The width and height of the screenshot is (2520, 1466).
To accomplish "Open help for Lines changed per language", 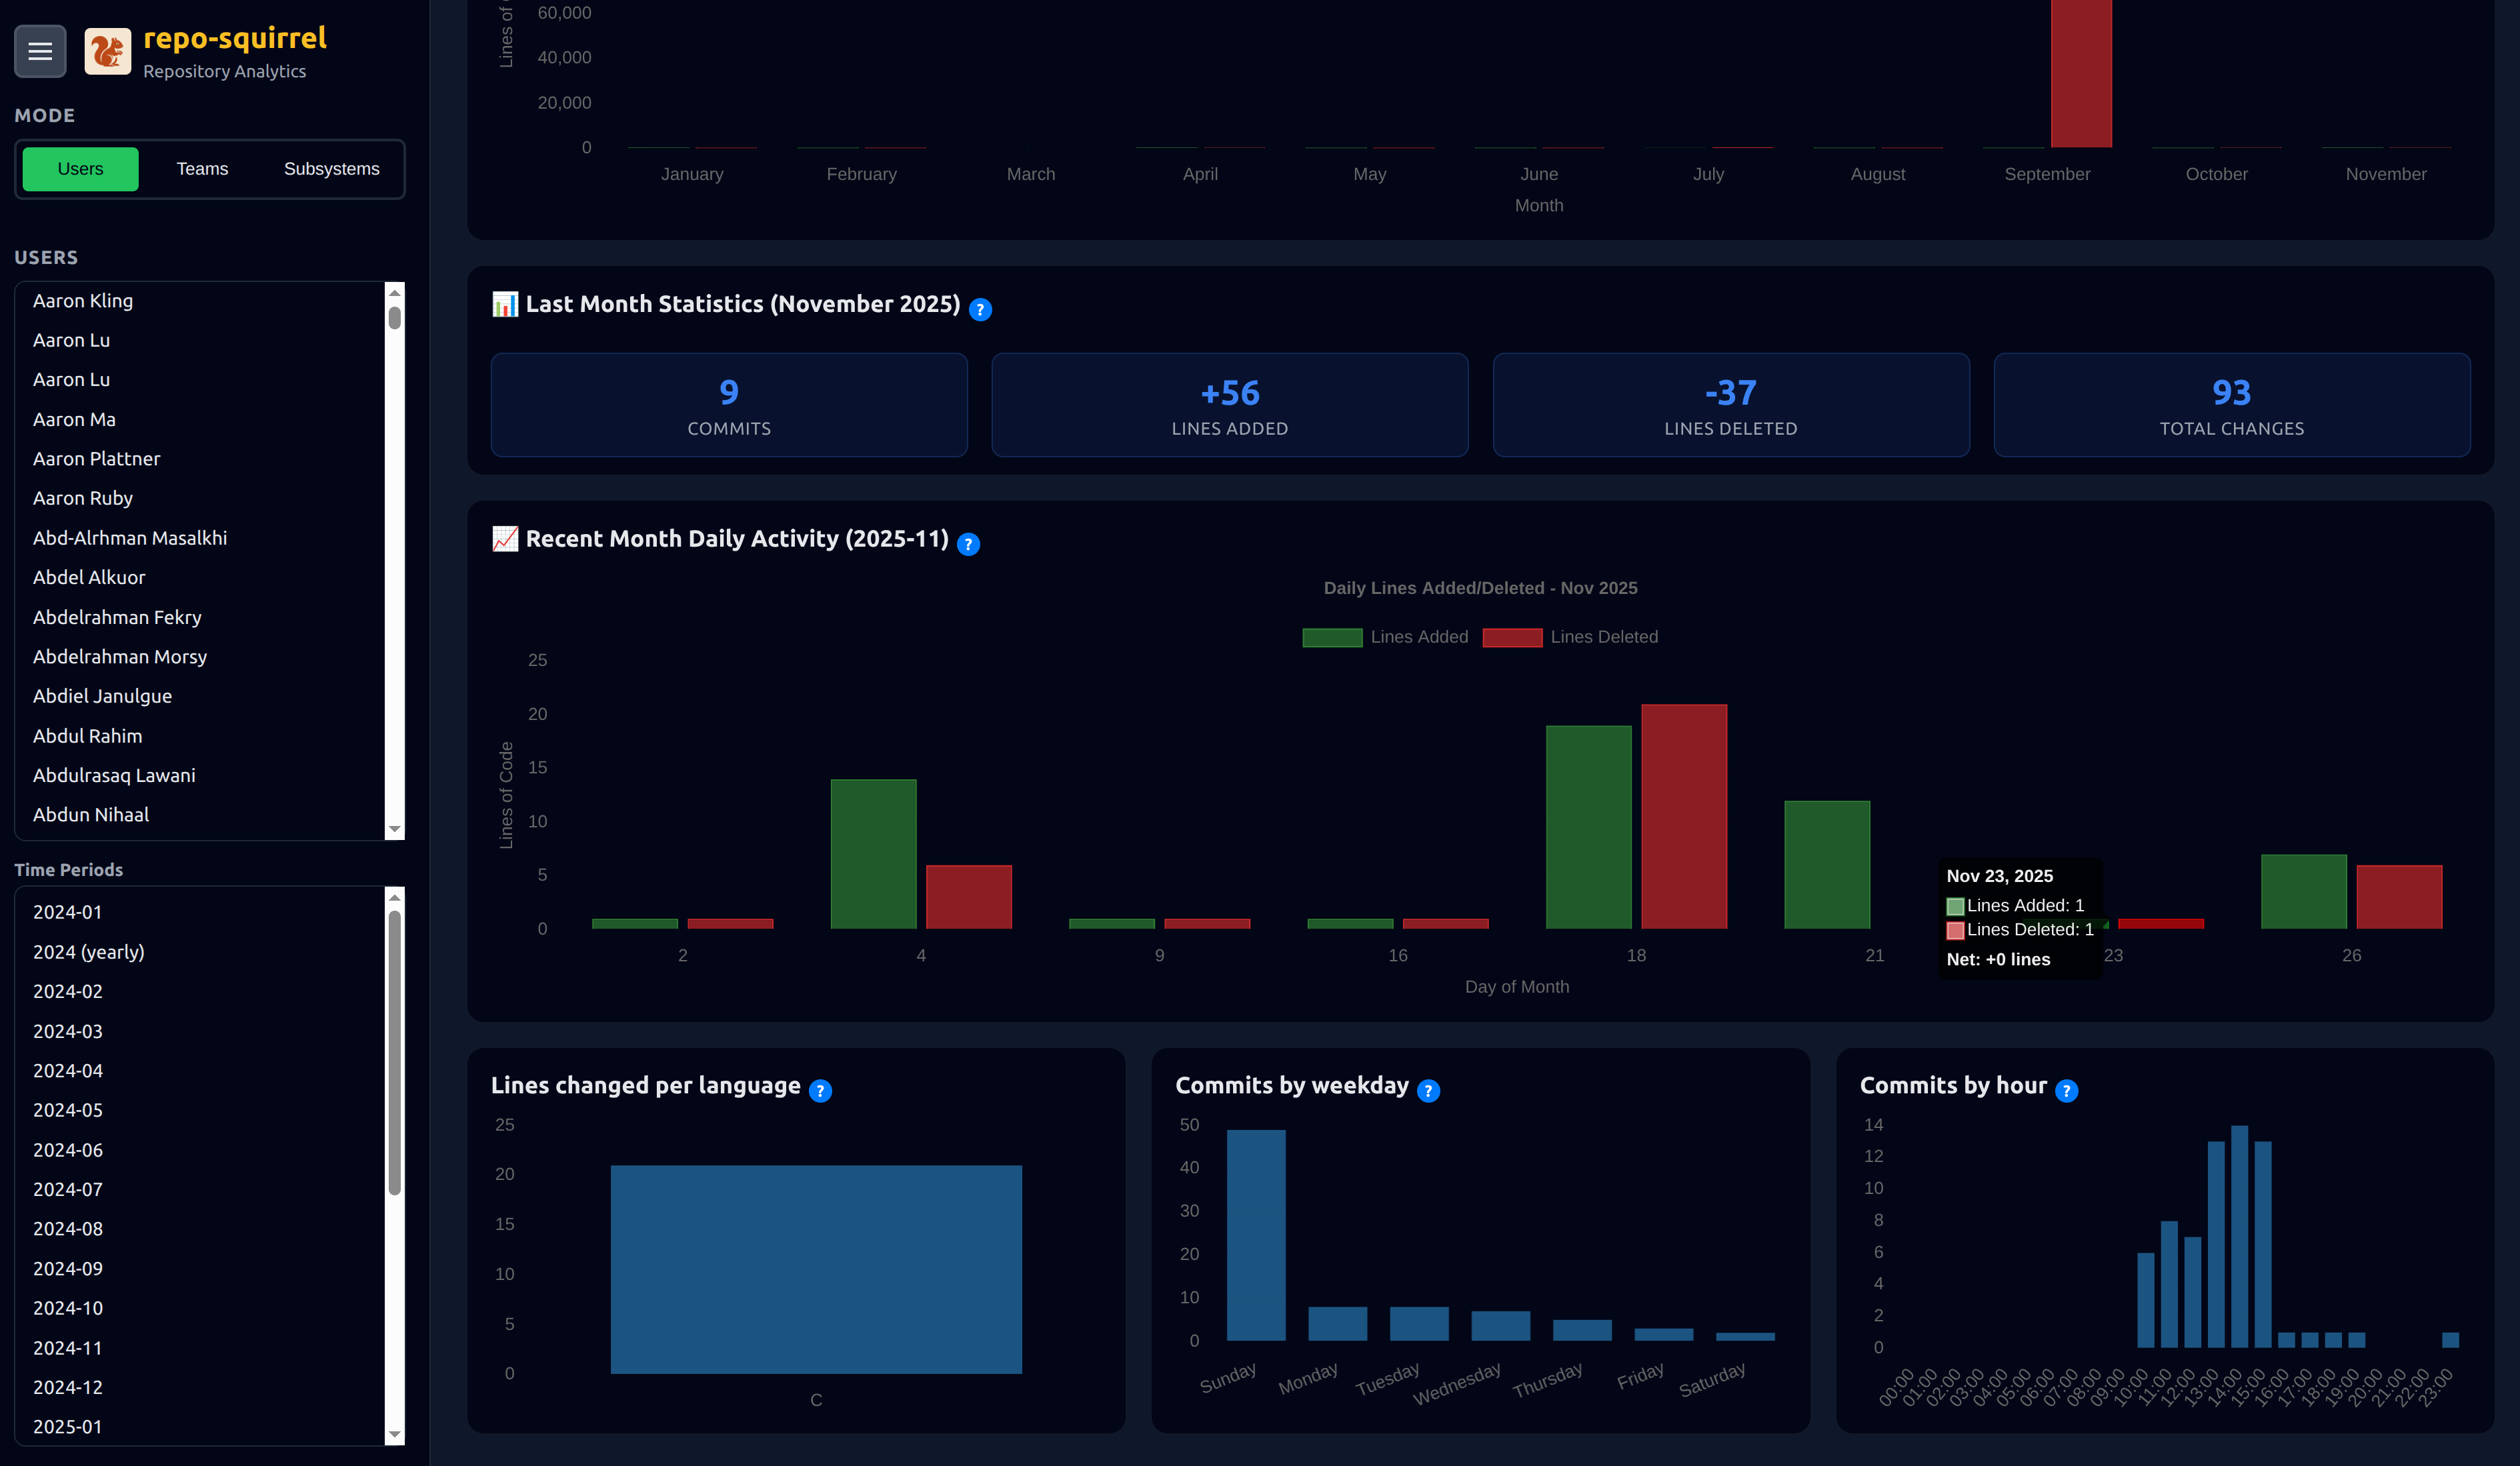I will pos(820,1091).
